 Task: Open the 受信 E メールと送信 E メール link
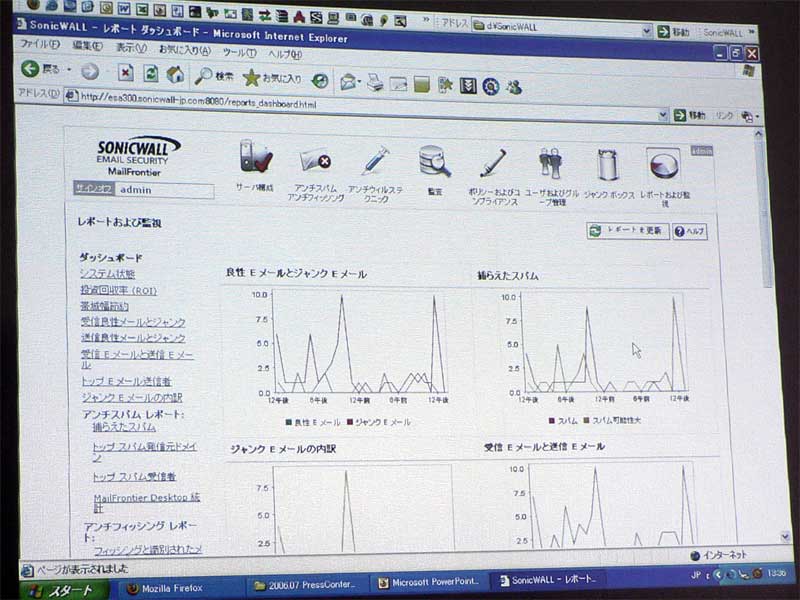[137, 359]
